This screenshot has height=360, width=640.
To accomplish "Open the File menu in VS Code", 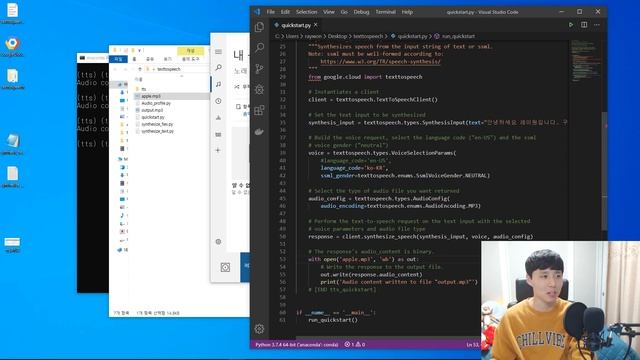I will pos(271,12).
